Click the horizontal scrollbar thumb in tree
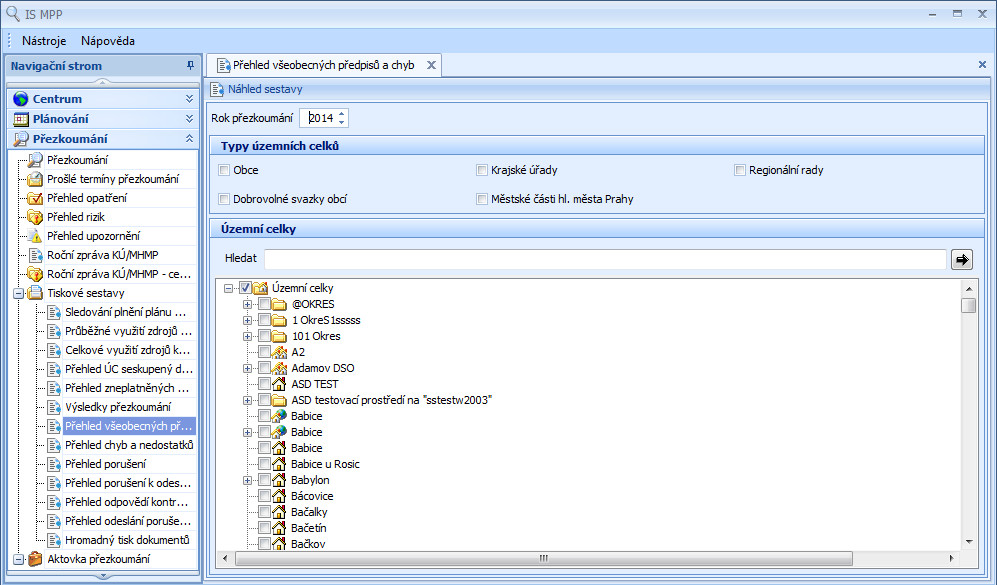The height and width of the screenshot is (585, 997). [544, 558]
